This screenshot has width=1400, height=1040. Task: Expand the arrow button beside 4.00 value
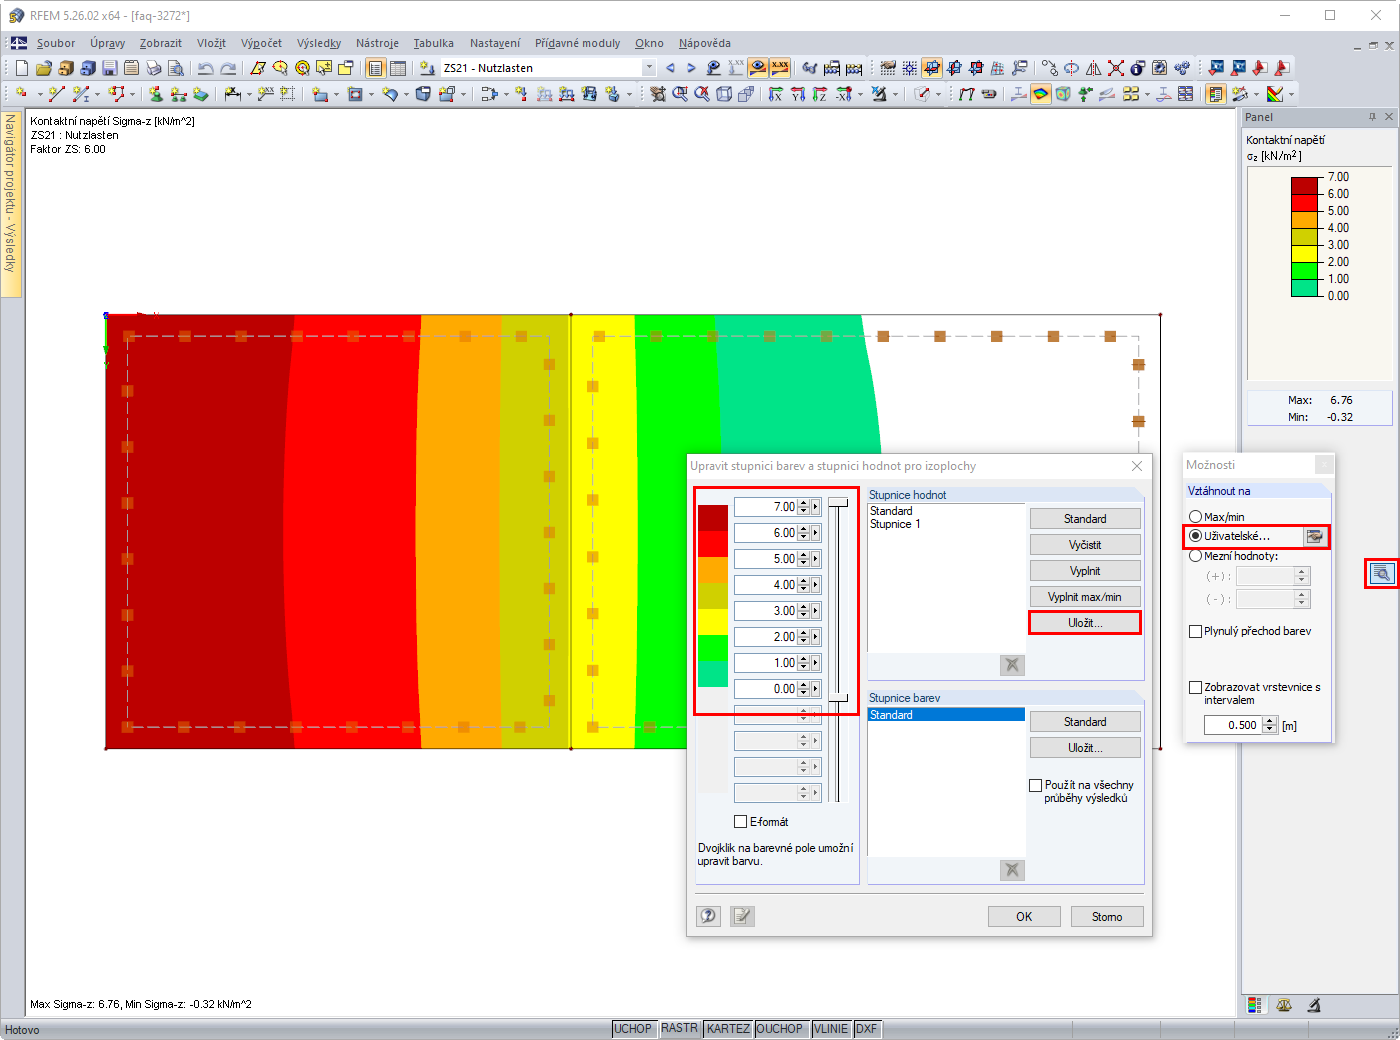click(816, 585)
